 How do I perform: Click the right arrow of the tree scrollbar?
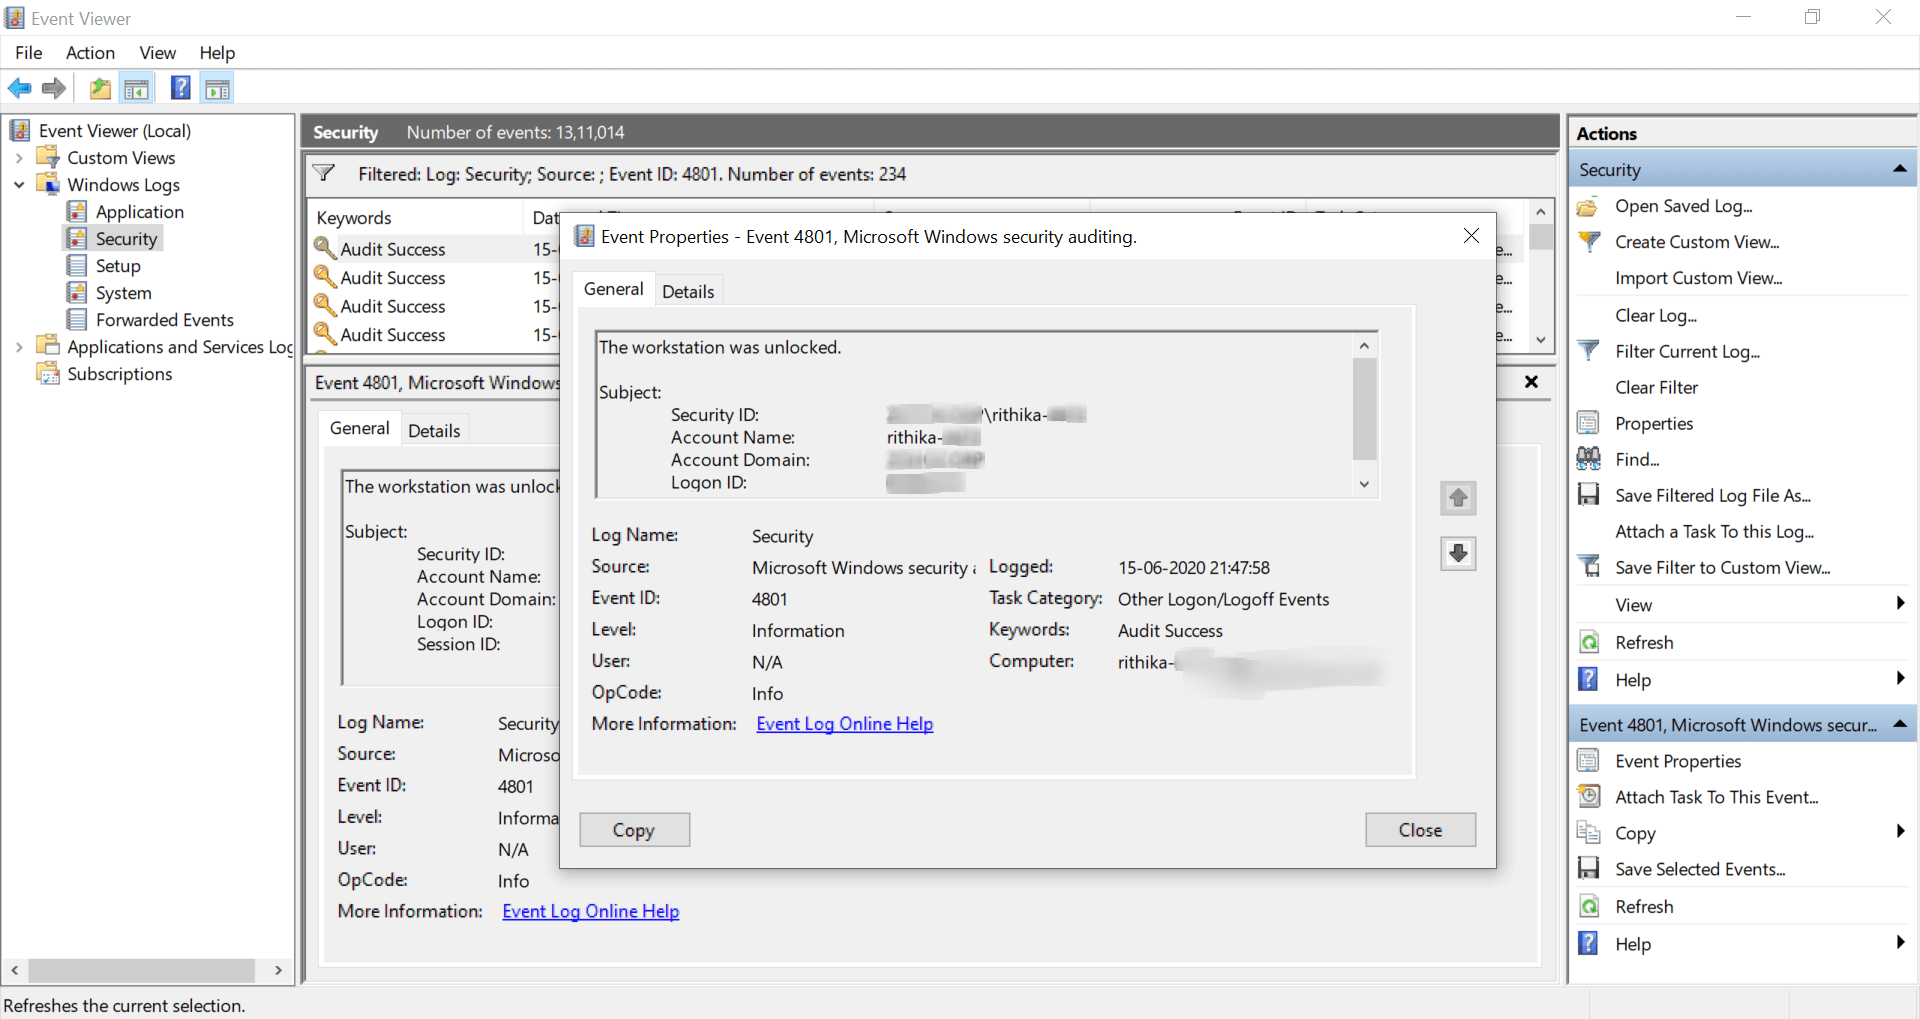coord(278,970)
